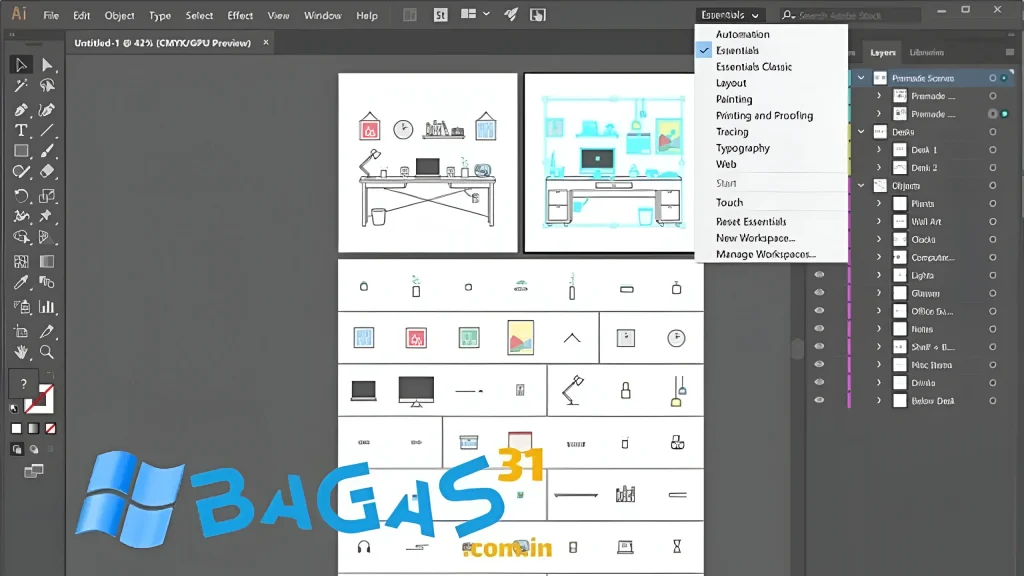Toggle visibility of Office Su... layer
The image size is (1024, 576).
[x=819, y=311]
